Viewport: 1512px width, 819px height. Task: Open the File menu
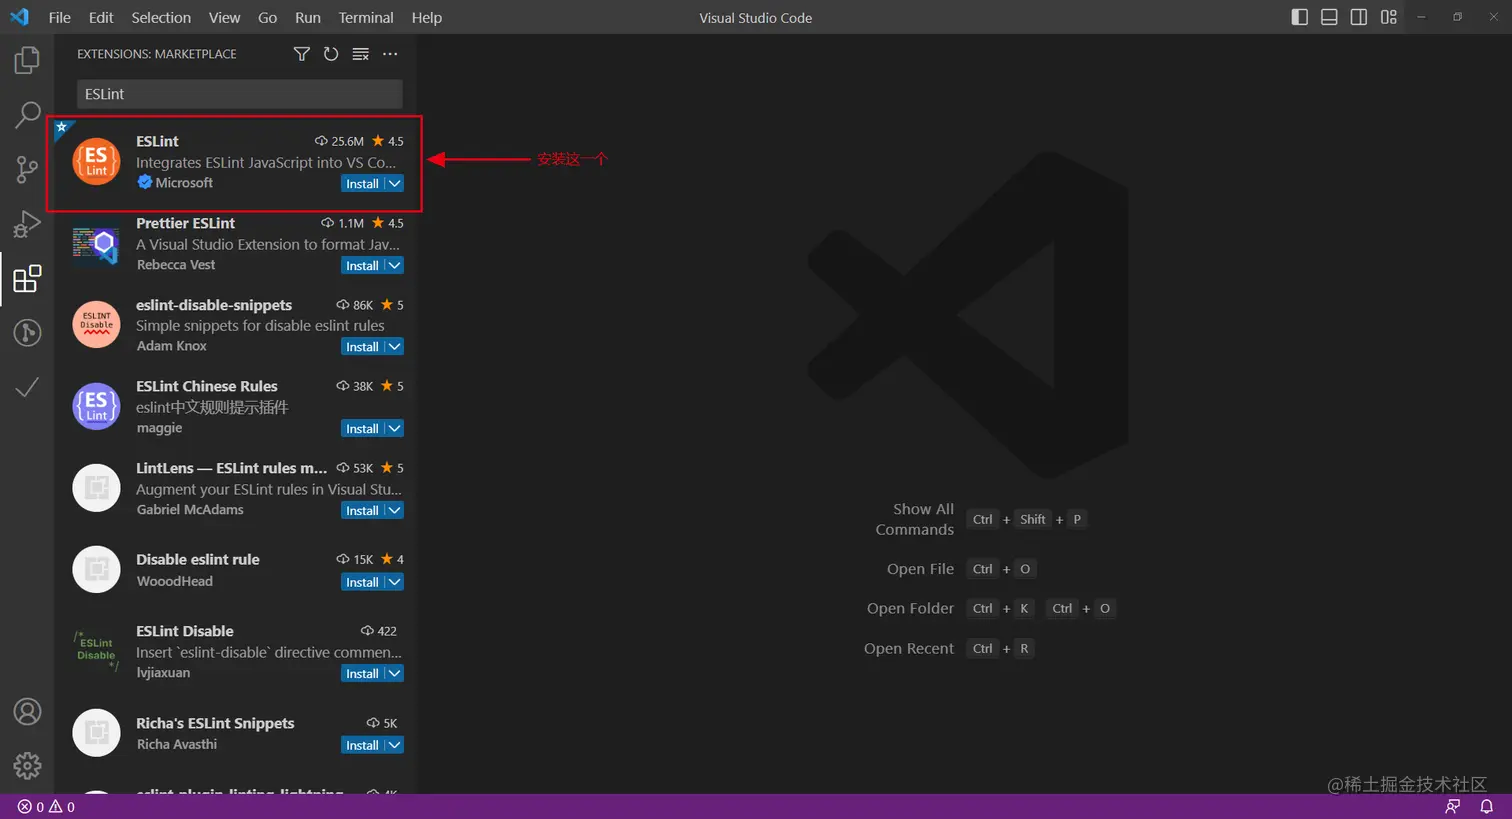click(60, 17)
